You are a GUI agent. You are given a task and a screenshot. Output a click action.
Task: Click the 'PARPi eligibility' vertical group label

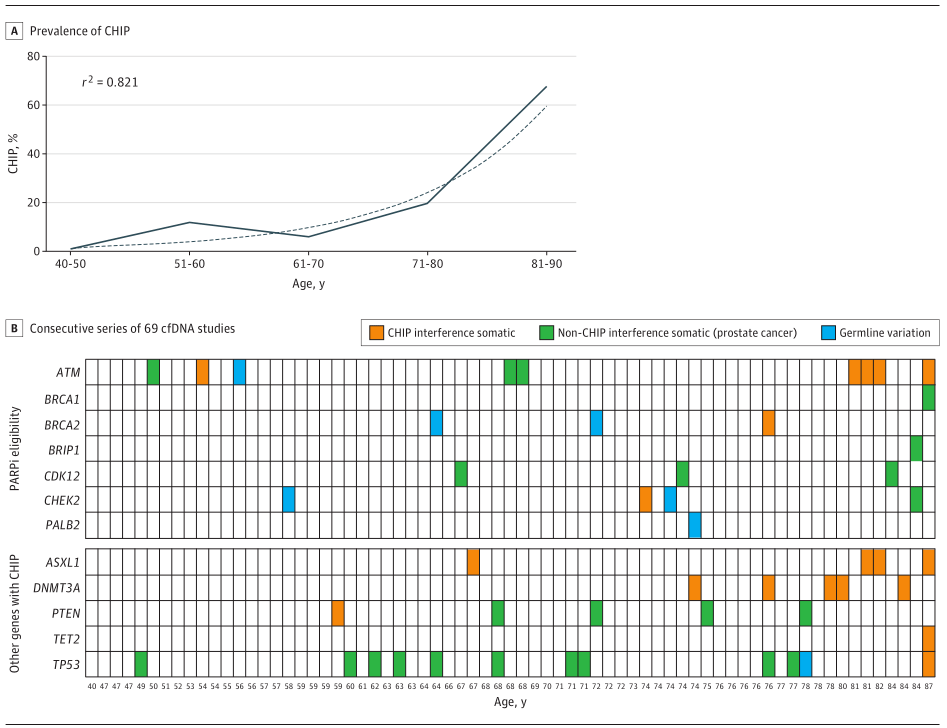tap(16, 447)
